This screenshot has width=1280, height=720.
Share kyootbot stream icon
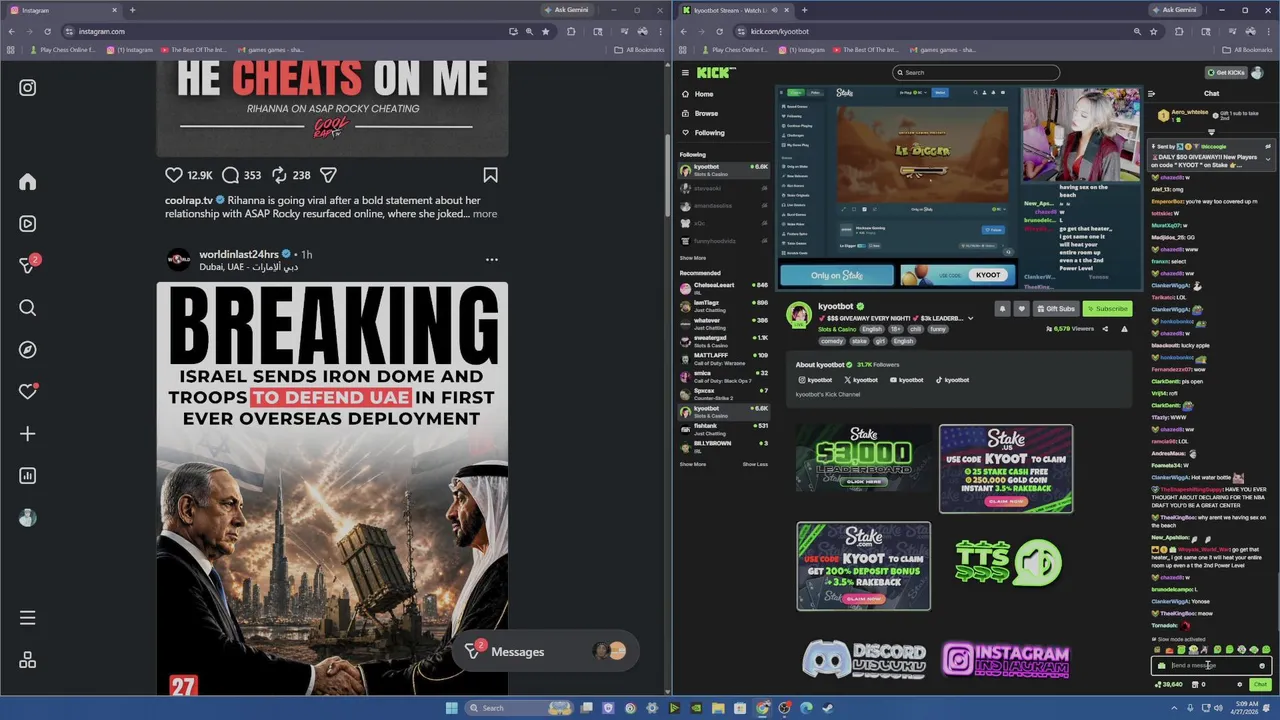pos(1105,329)
